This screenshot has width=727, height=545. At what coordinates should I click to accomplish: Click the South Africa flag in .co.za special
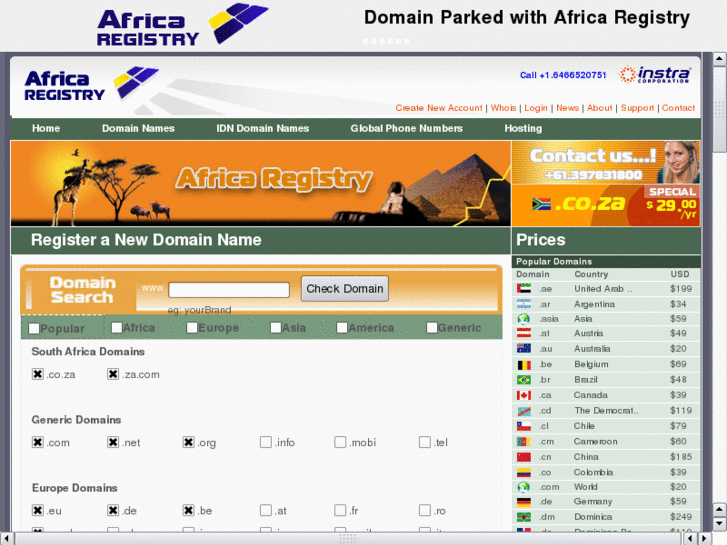[541, 204]
